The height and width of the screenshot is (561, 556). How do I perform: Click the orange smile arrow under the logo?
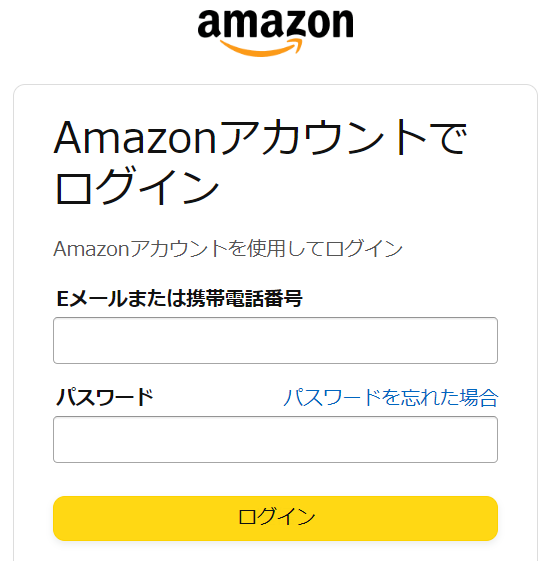click(261, 48)
